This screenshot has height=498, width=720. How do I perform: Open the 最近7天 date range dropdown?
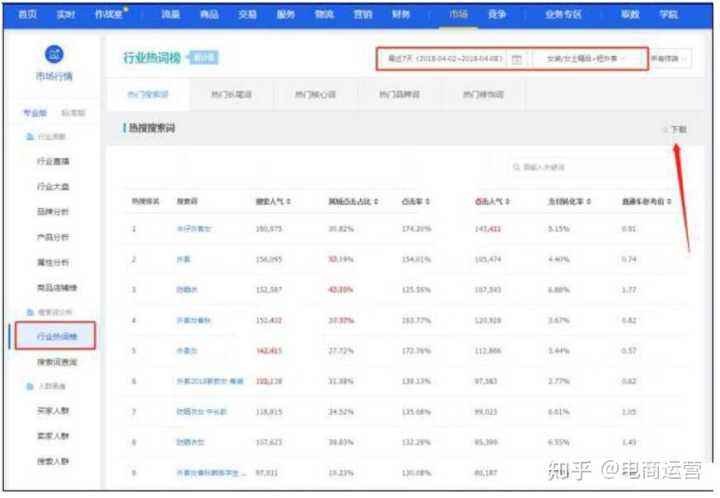(x=445, y=59)
